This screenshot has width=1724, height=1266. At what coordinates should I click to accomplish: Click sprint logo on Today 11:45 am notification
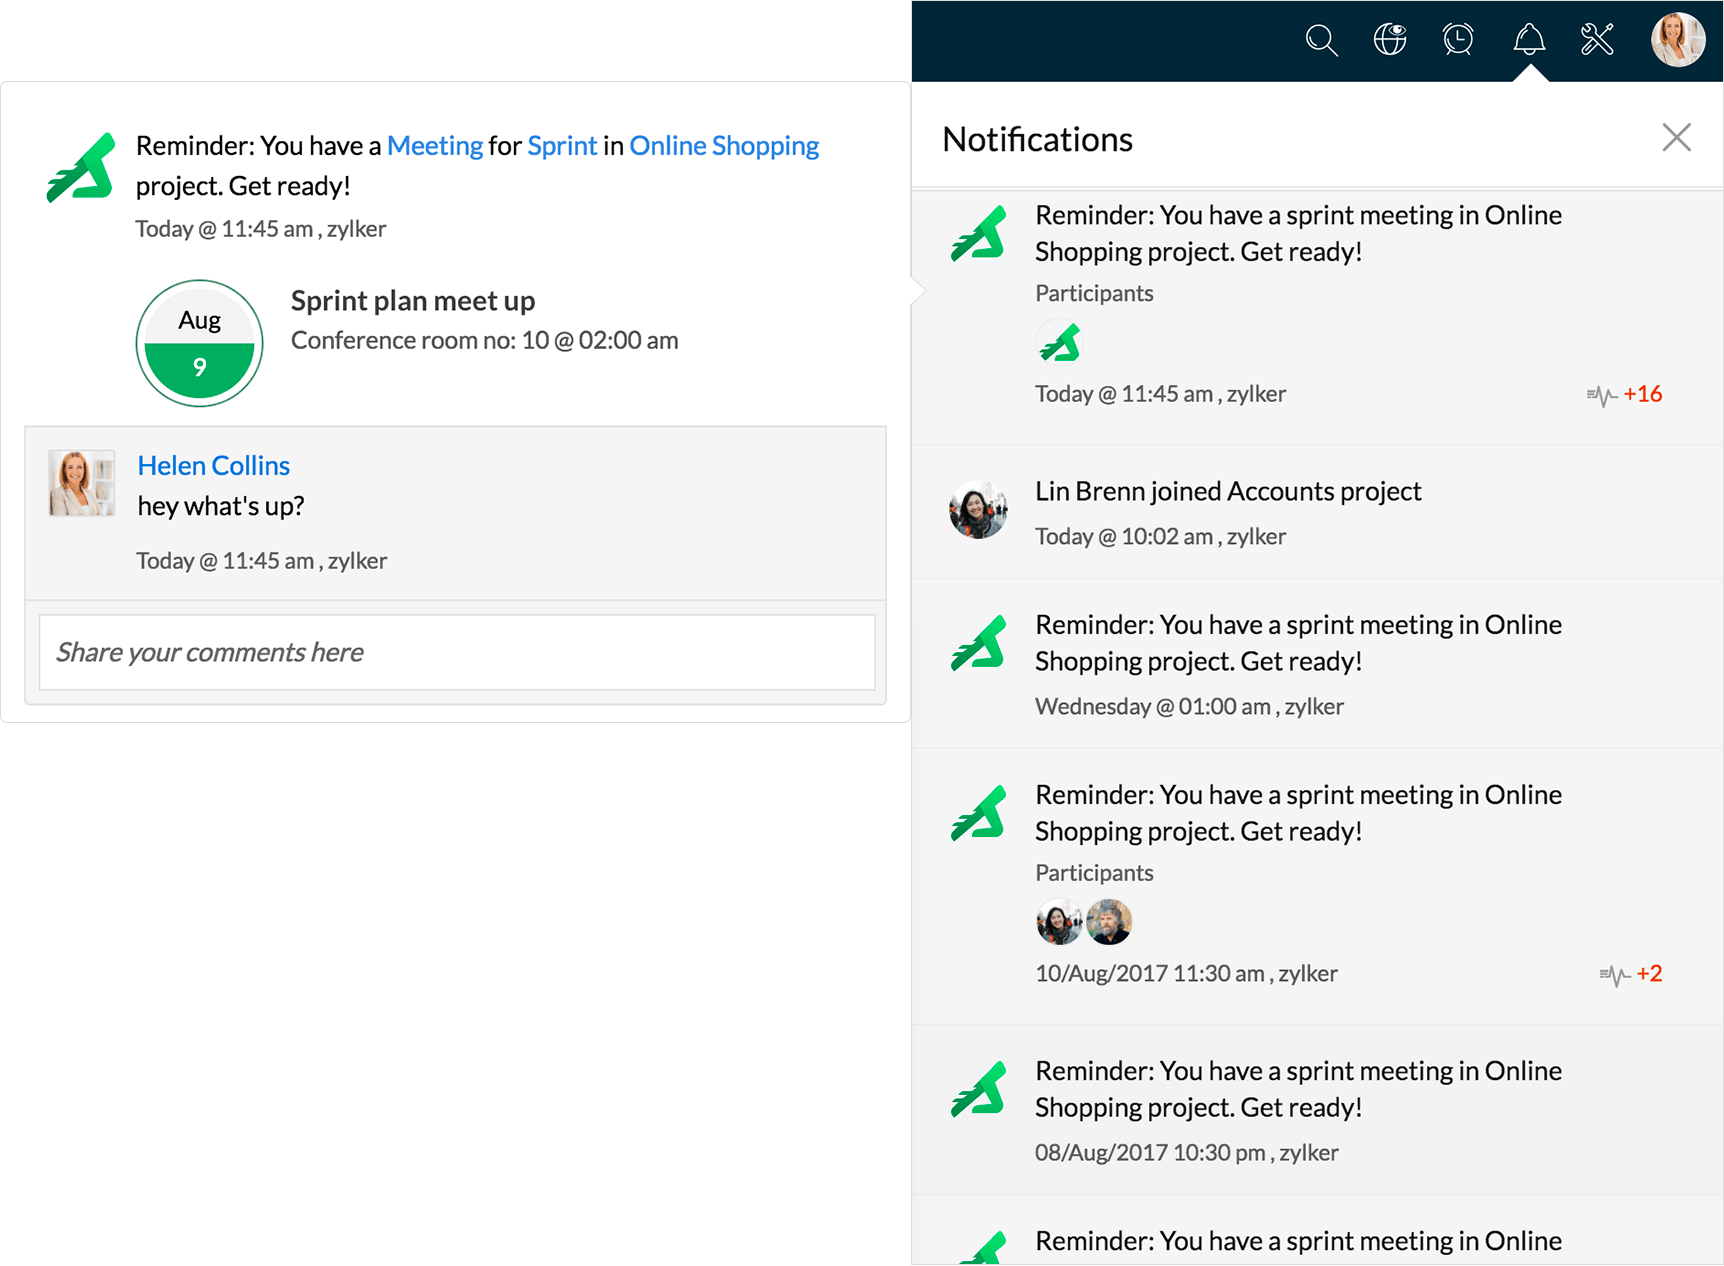coord(978,234)
